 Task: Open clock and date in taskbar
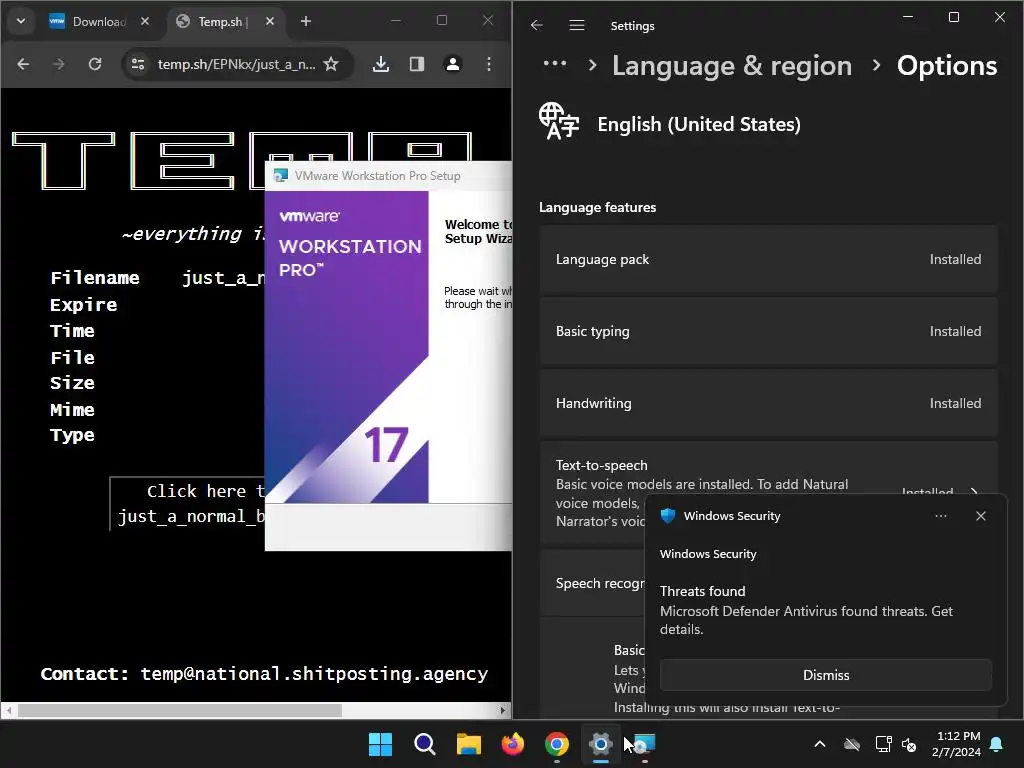[957, 744]
